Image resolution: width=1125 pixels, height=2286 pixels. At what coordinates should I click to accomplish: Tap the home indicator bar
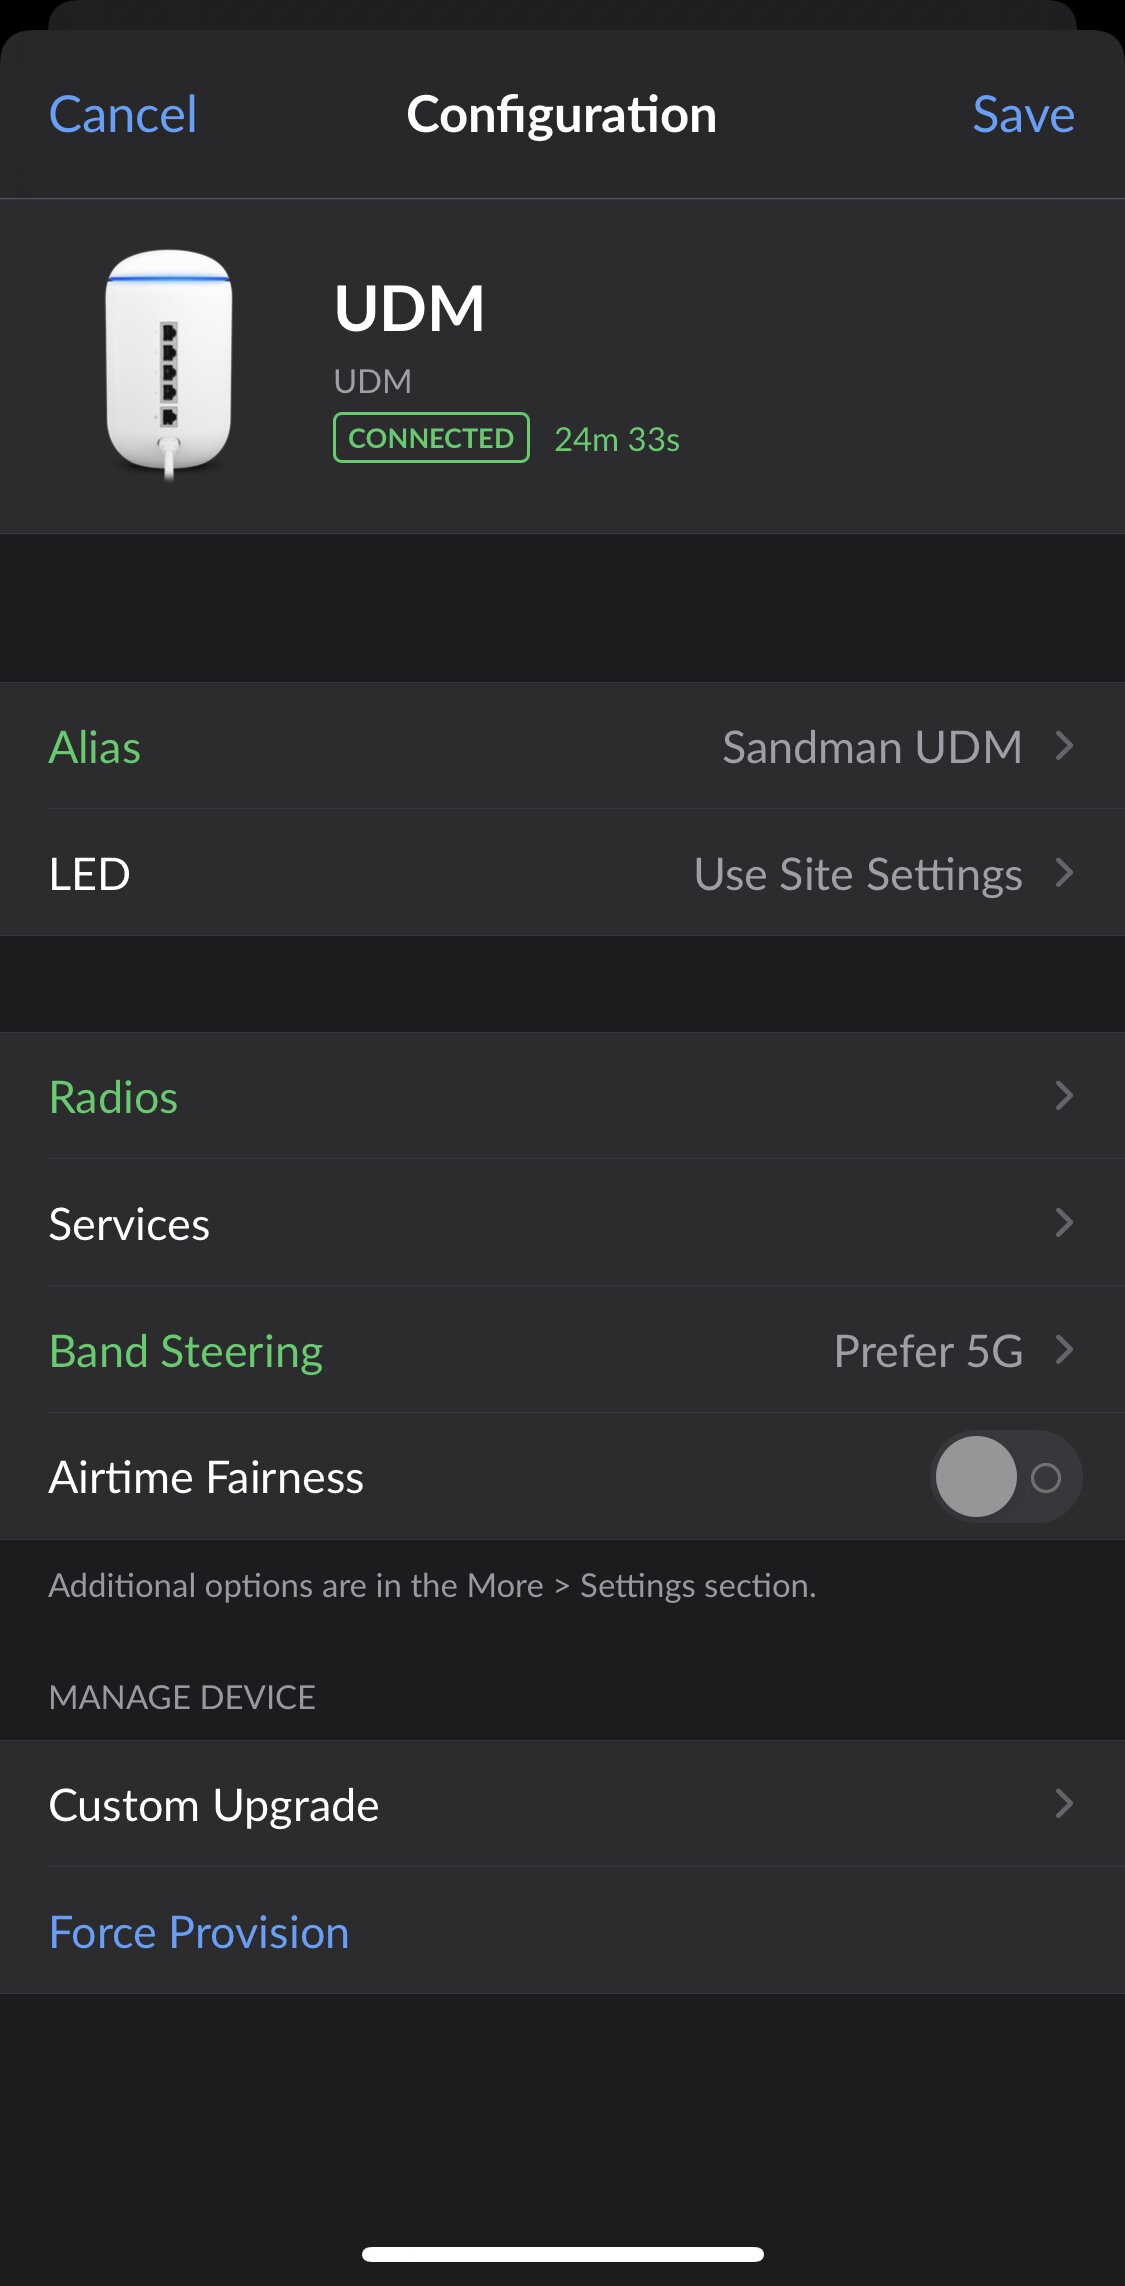(x=563, y=2254)
